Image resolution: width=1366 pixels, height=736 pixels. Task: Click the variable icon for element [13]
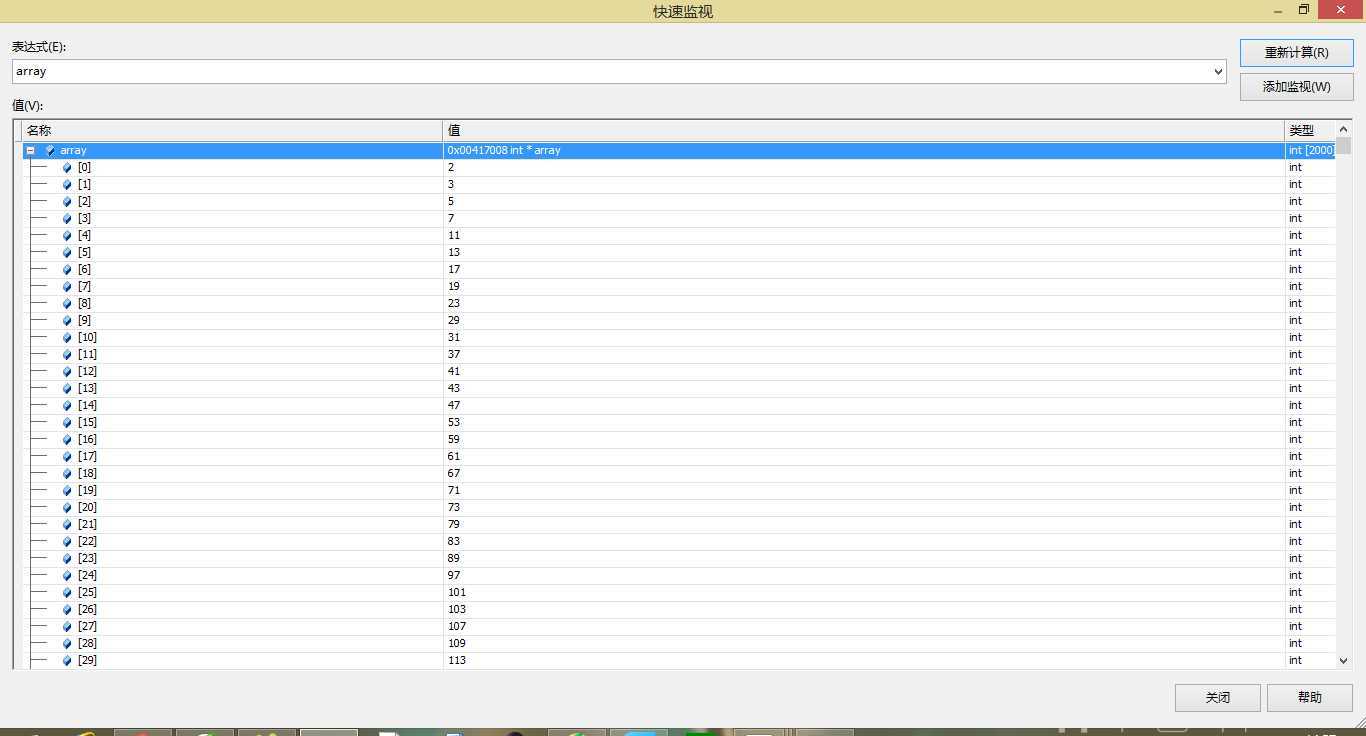click(68, 388)
